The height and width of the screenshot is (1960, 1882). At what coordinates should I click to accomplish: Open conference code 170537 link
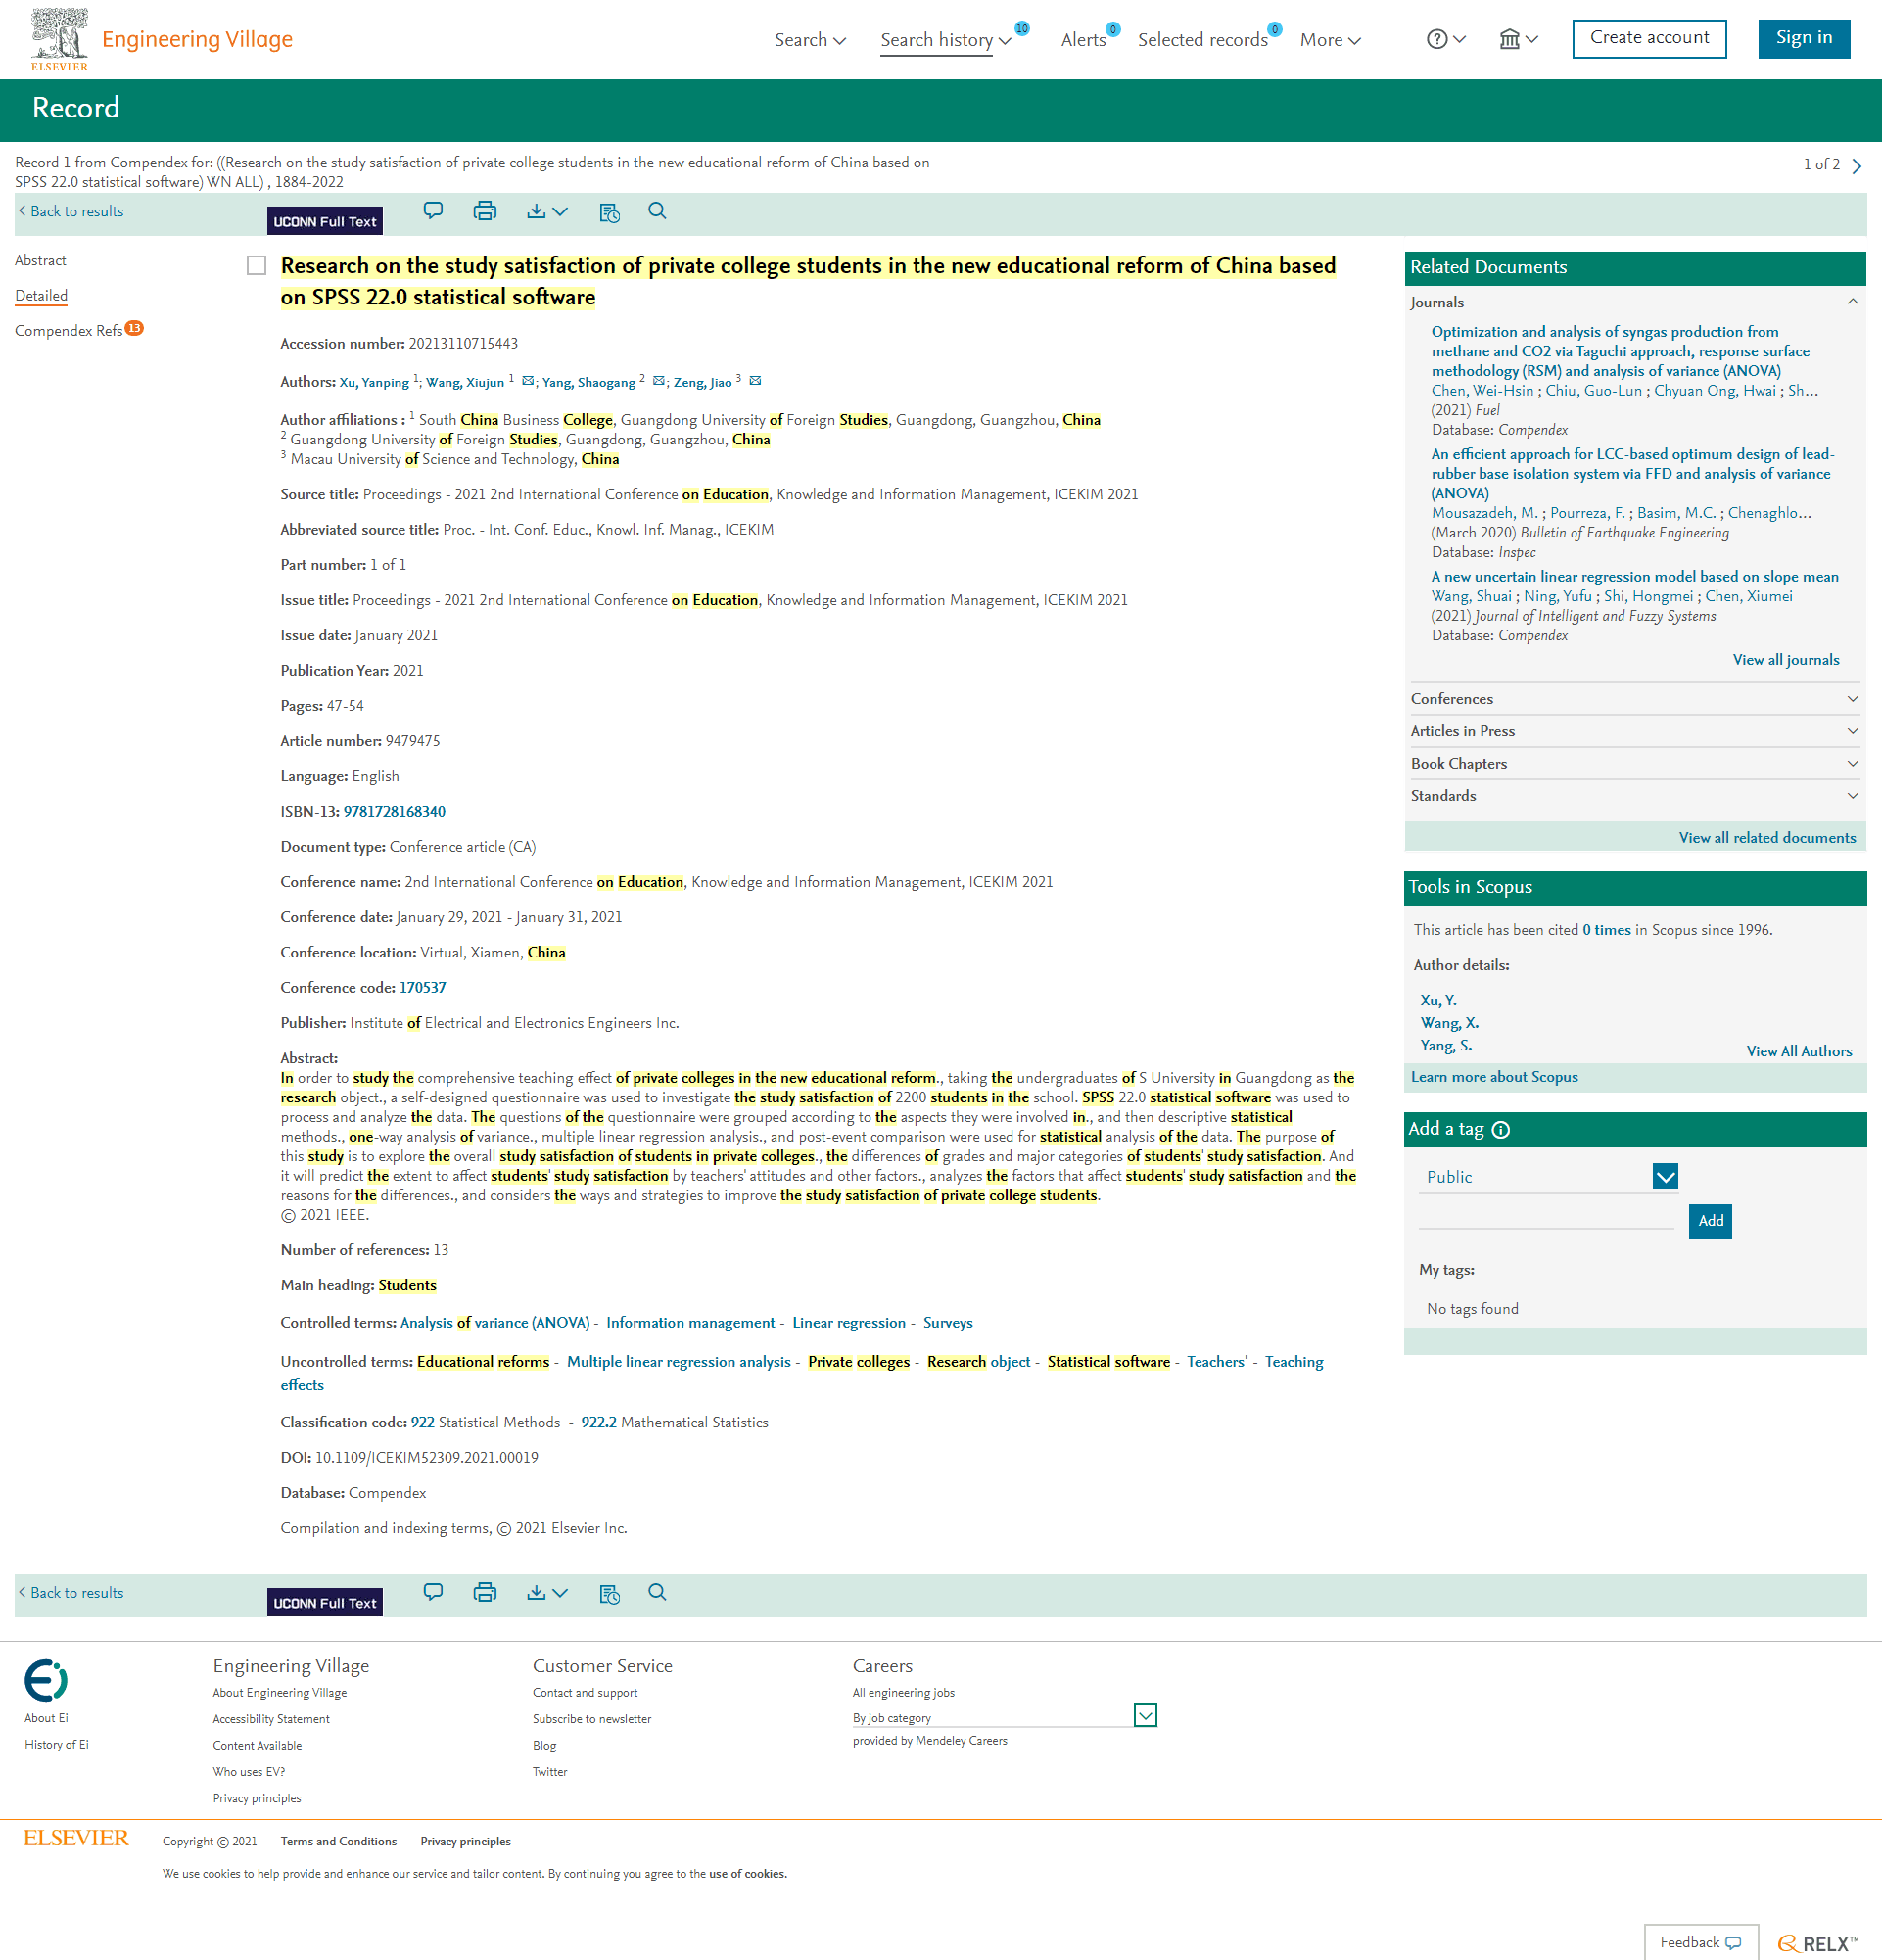click(x=422, y=988)
